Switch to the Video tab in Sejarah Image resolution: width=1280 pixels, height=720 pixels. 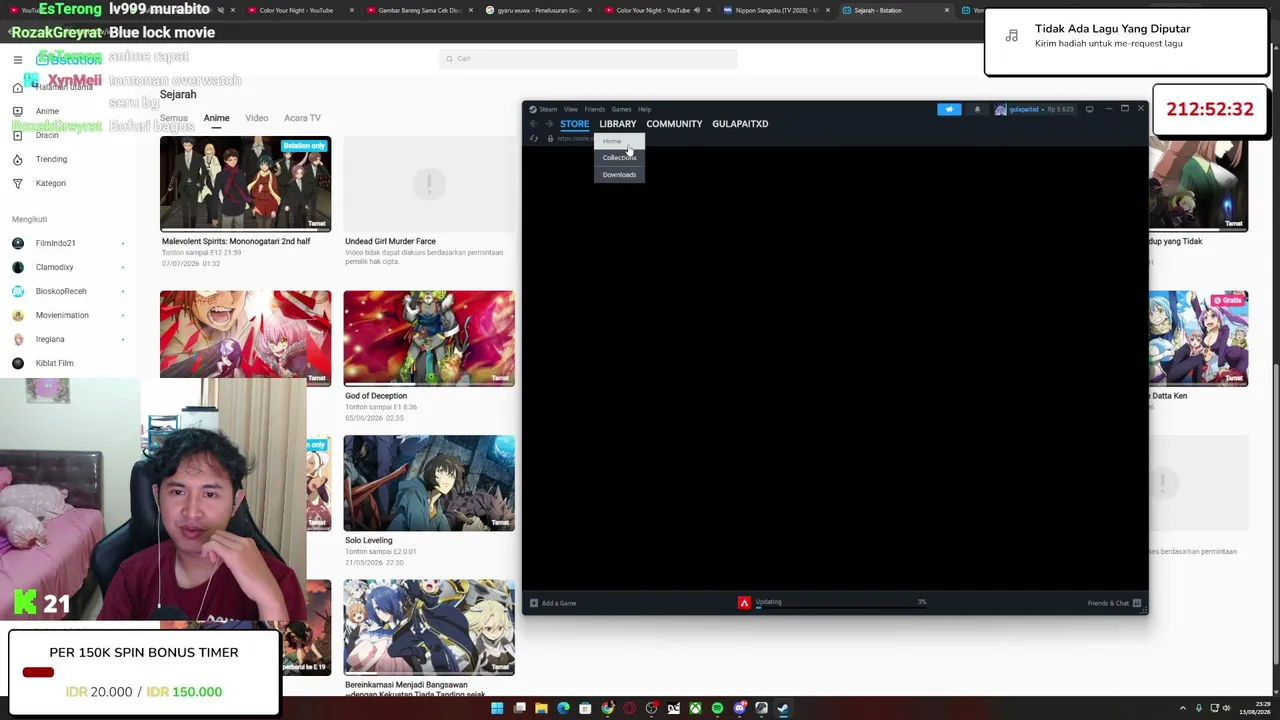click(x=257, y=118)
